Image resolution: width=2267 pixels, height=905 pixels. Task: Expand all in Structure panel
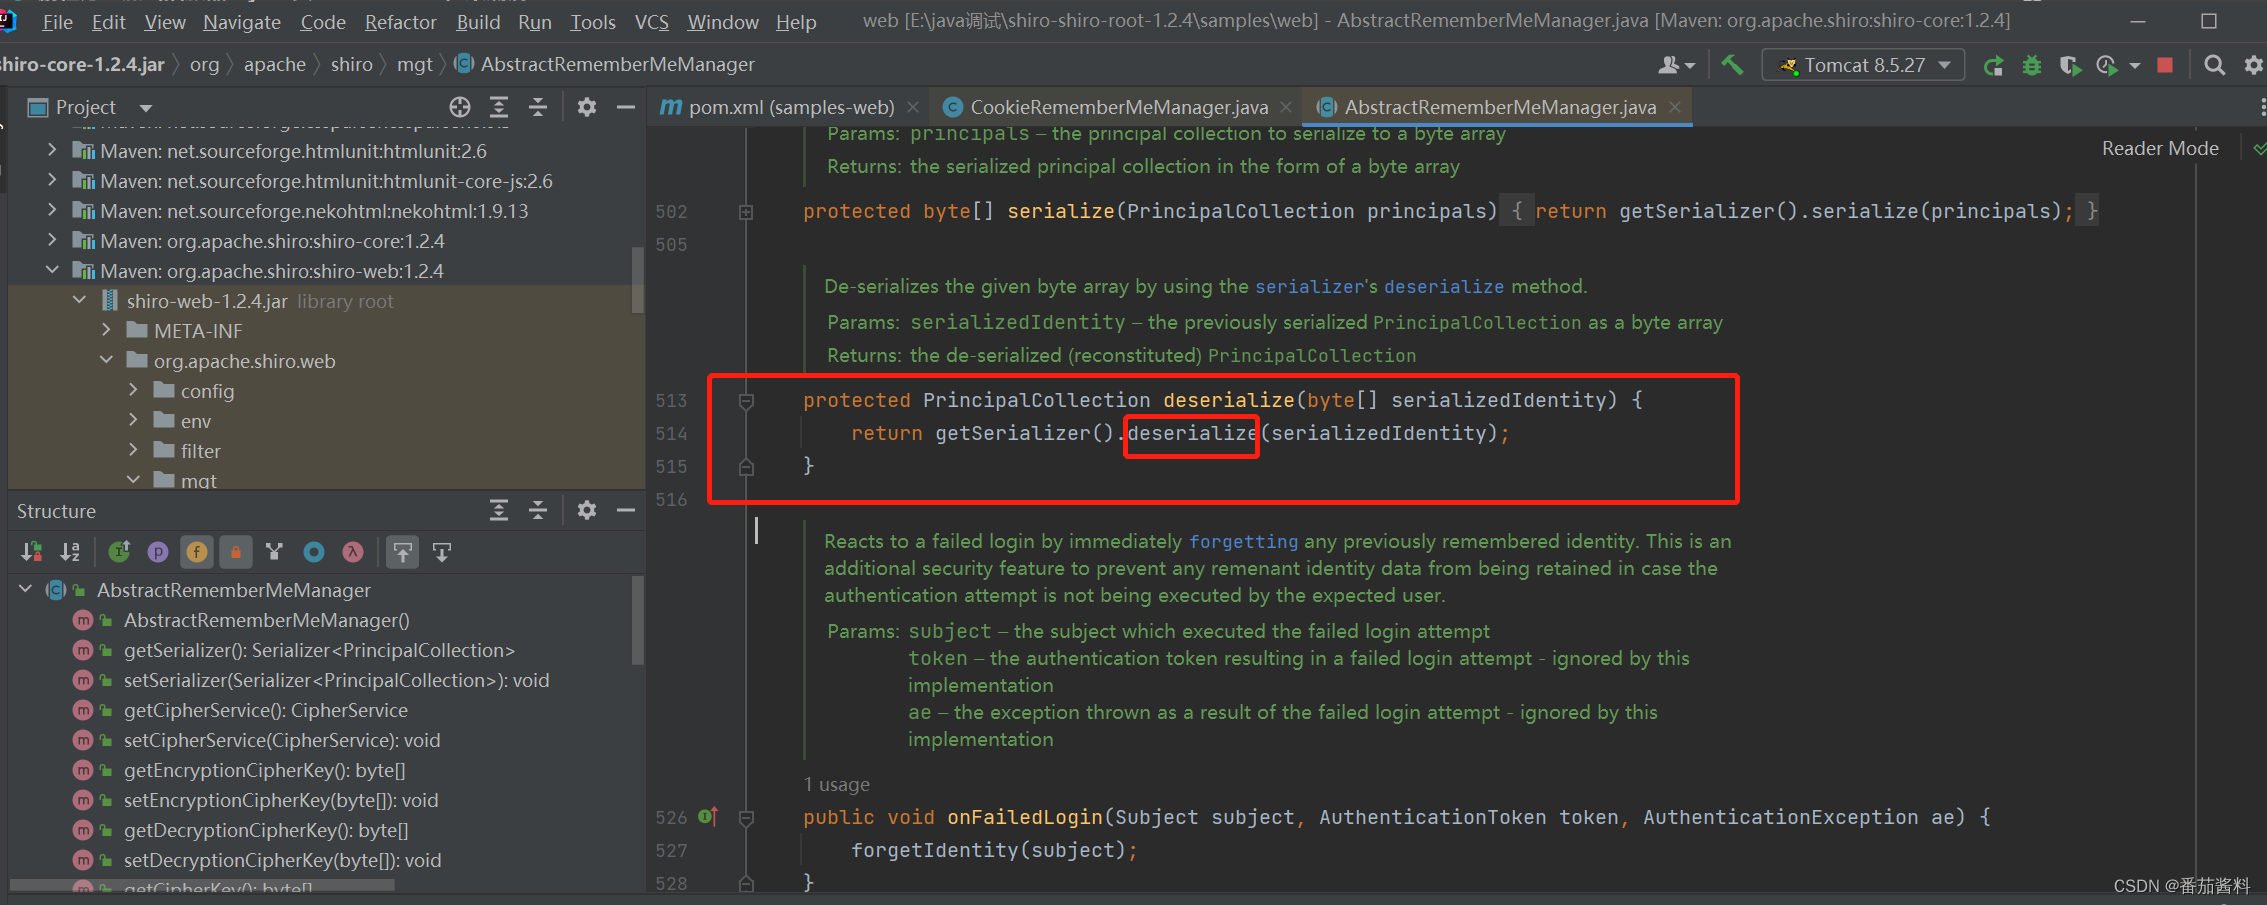[499, 511]
